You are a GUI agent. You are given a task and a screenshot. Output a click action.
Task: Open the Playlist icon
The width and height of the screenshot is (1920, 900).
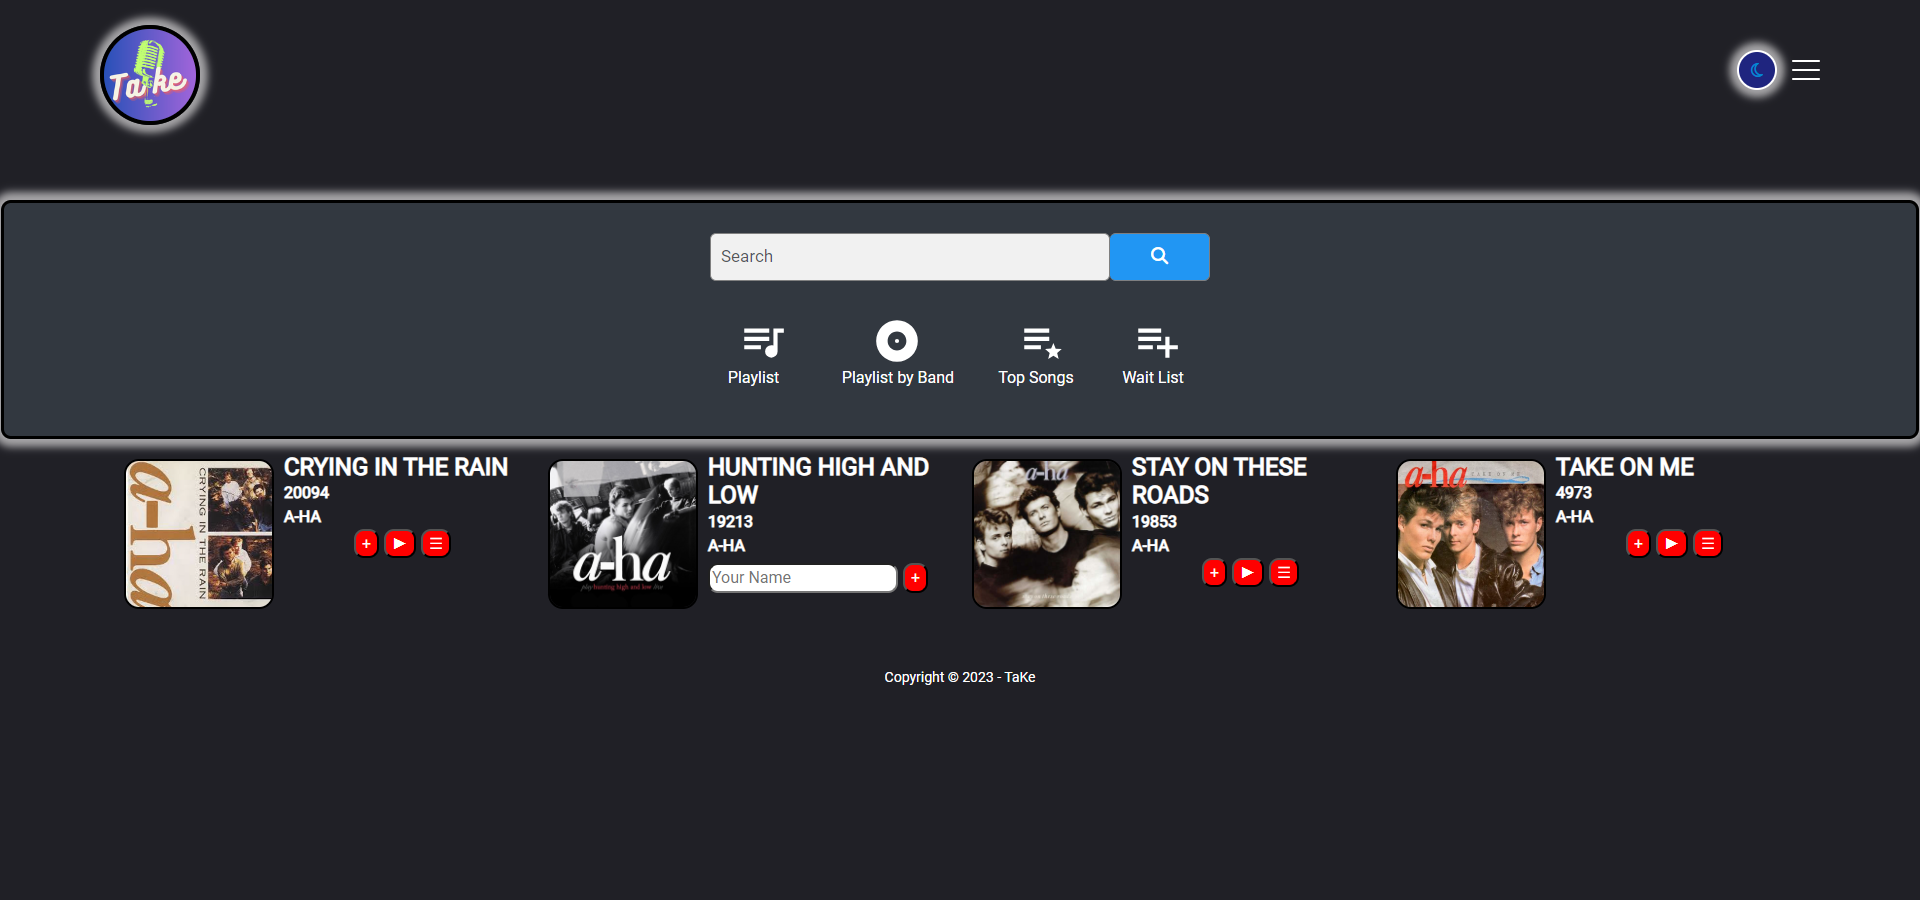coord(763,342)
